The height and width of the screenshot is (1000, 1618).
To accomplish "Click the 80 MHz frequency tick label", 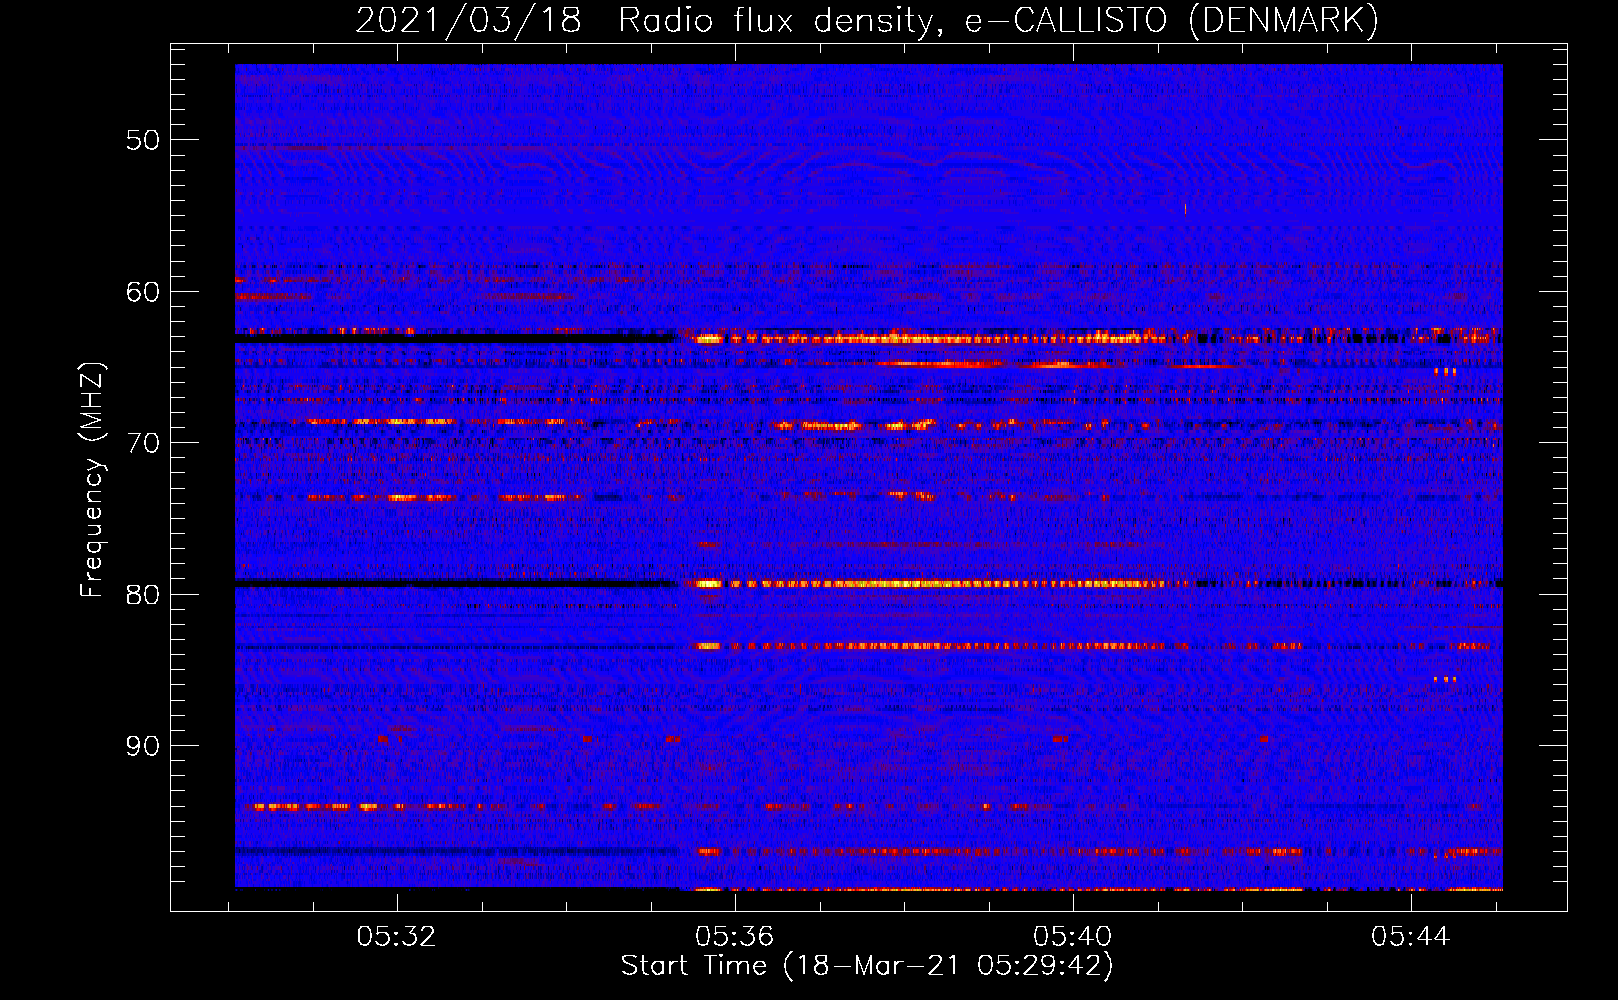I will (x=142, y=594).
